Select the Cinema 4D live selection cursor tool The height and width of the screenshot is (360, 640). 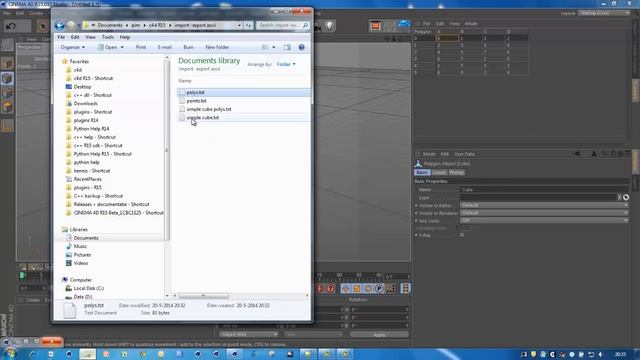[42, 27]
